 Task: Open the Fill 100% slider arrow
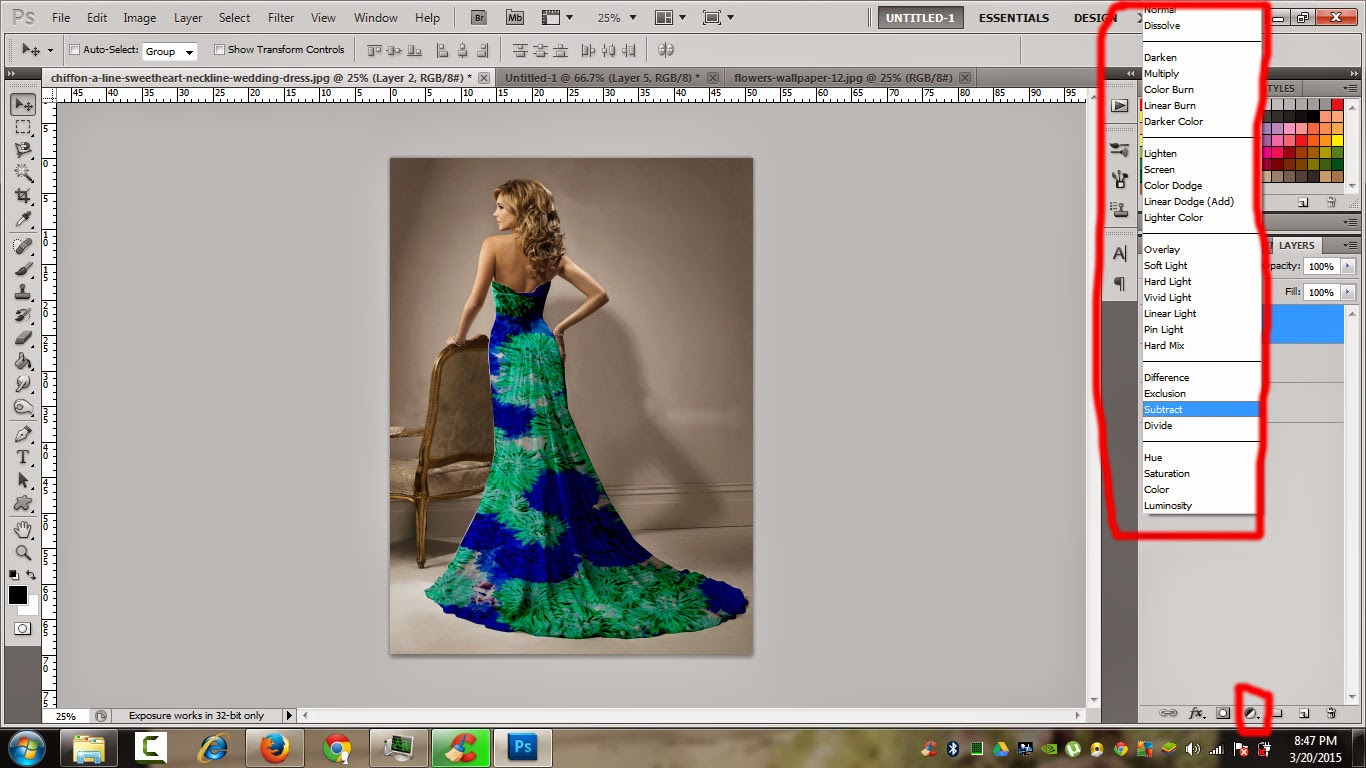(x=1348, y=292)
